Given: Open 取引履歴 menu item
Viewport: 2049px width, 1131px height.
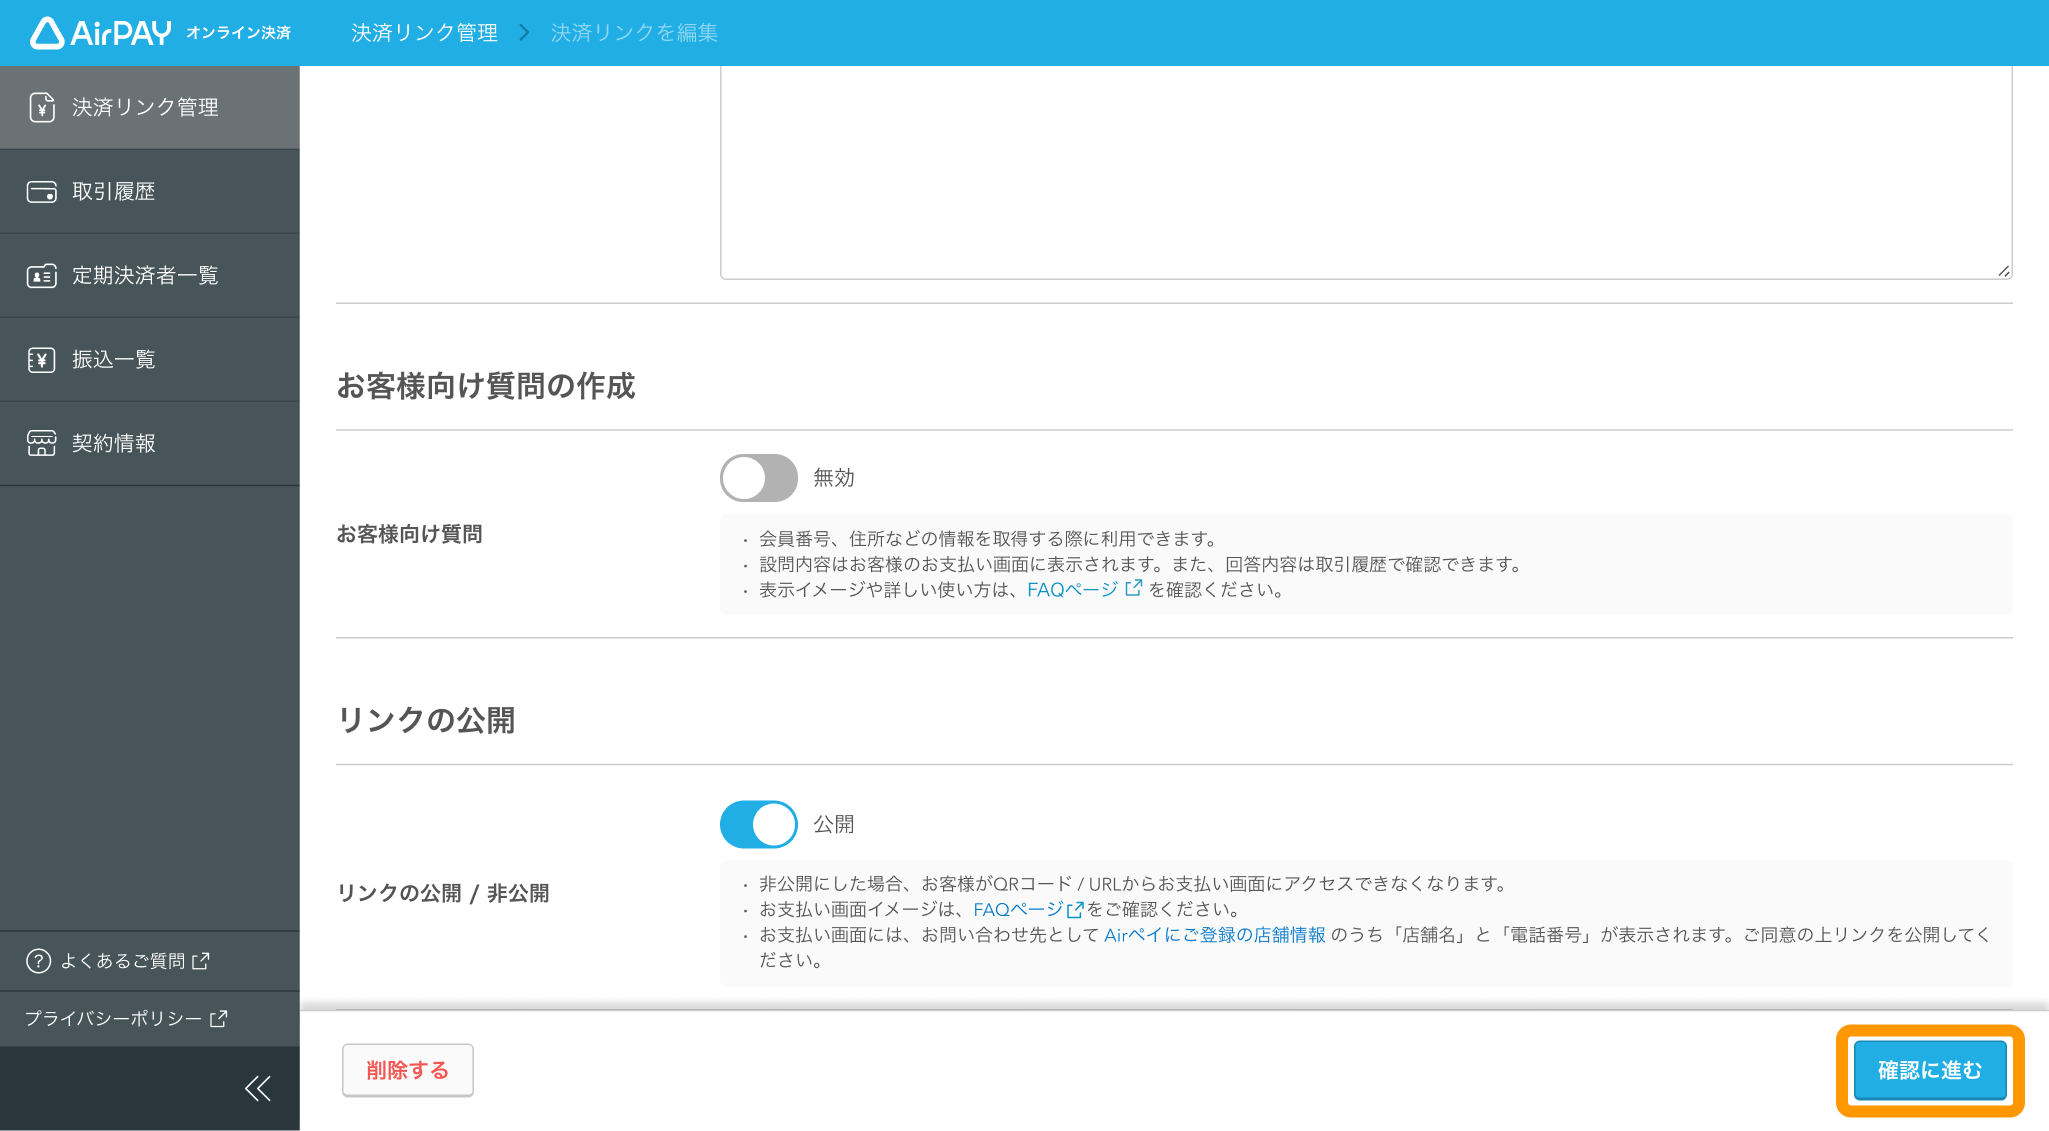Looking at the screenshot, I should 113,192.
